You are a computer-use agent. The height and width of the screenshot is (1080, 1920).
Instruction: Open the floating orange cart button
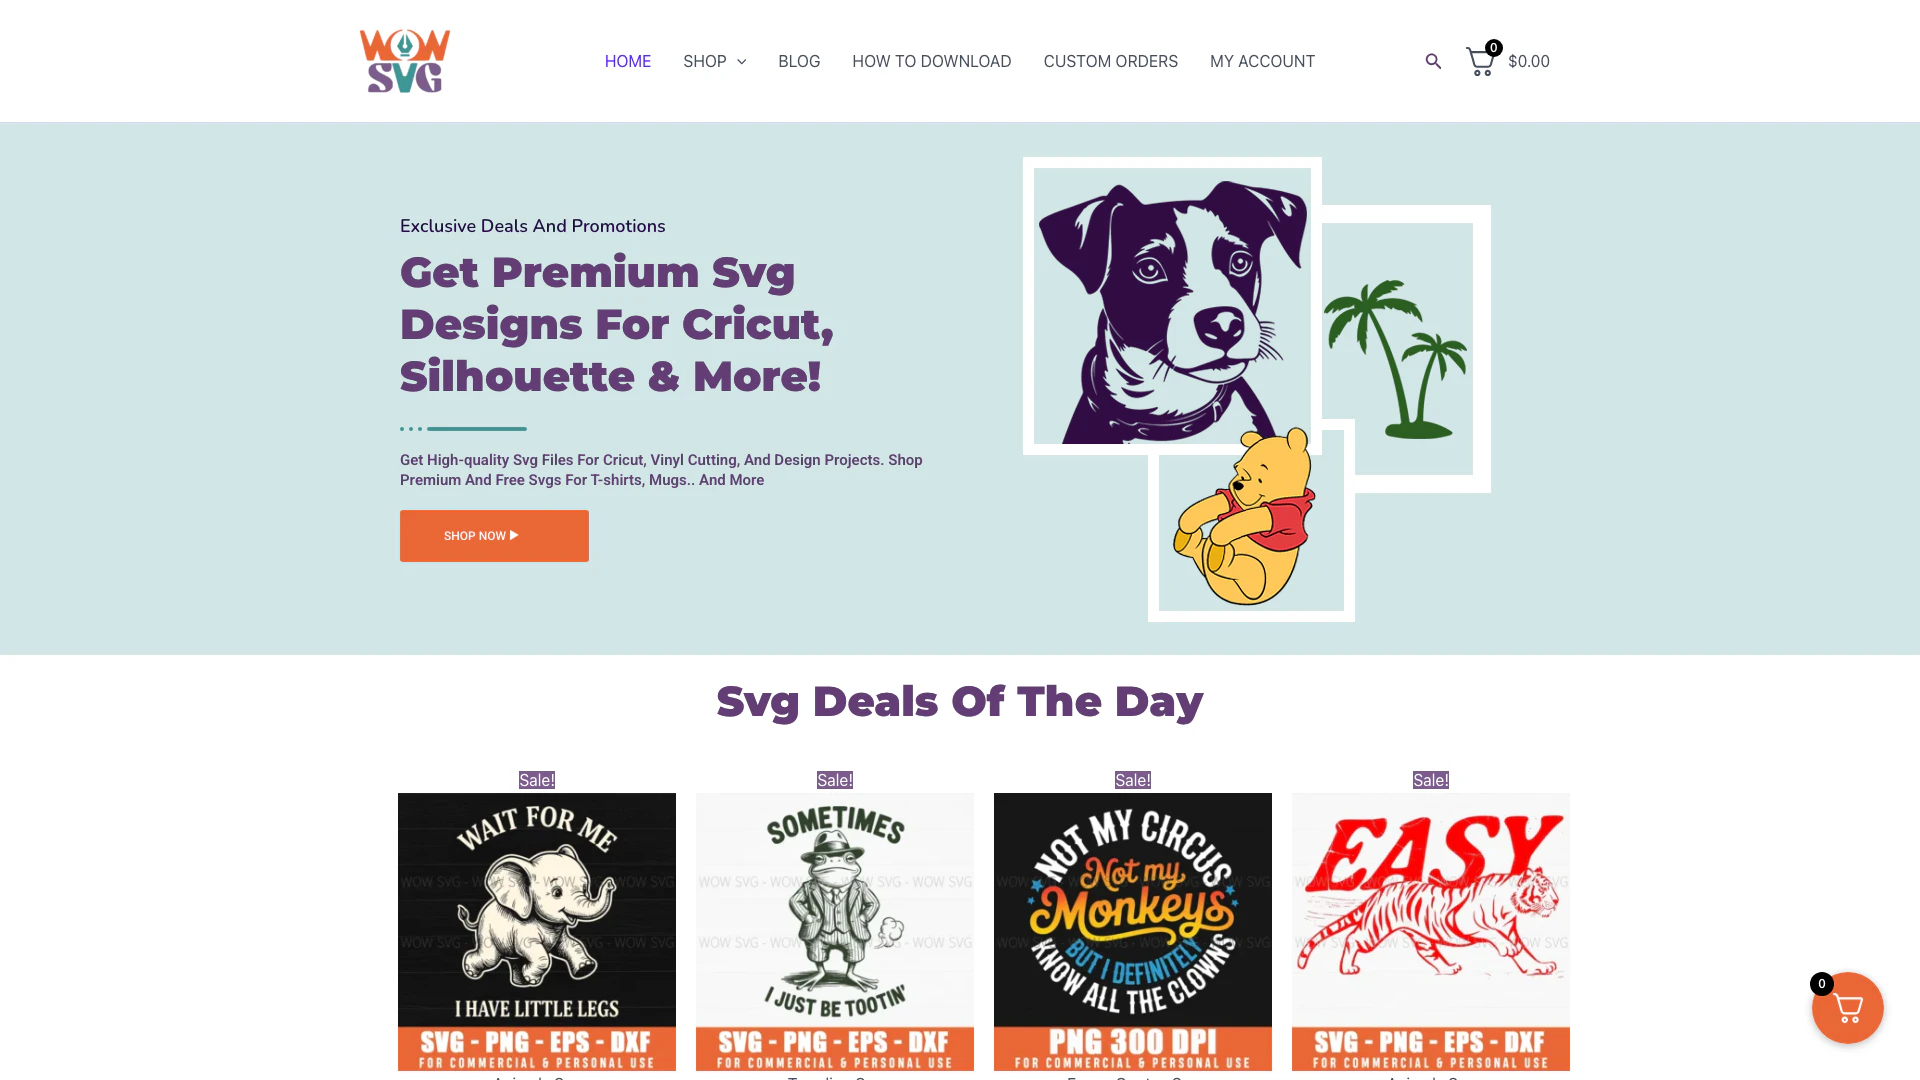click(x=1847, y=1008)
